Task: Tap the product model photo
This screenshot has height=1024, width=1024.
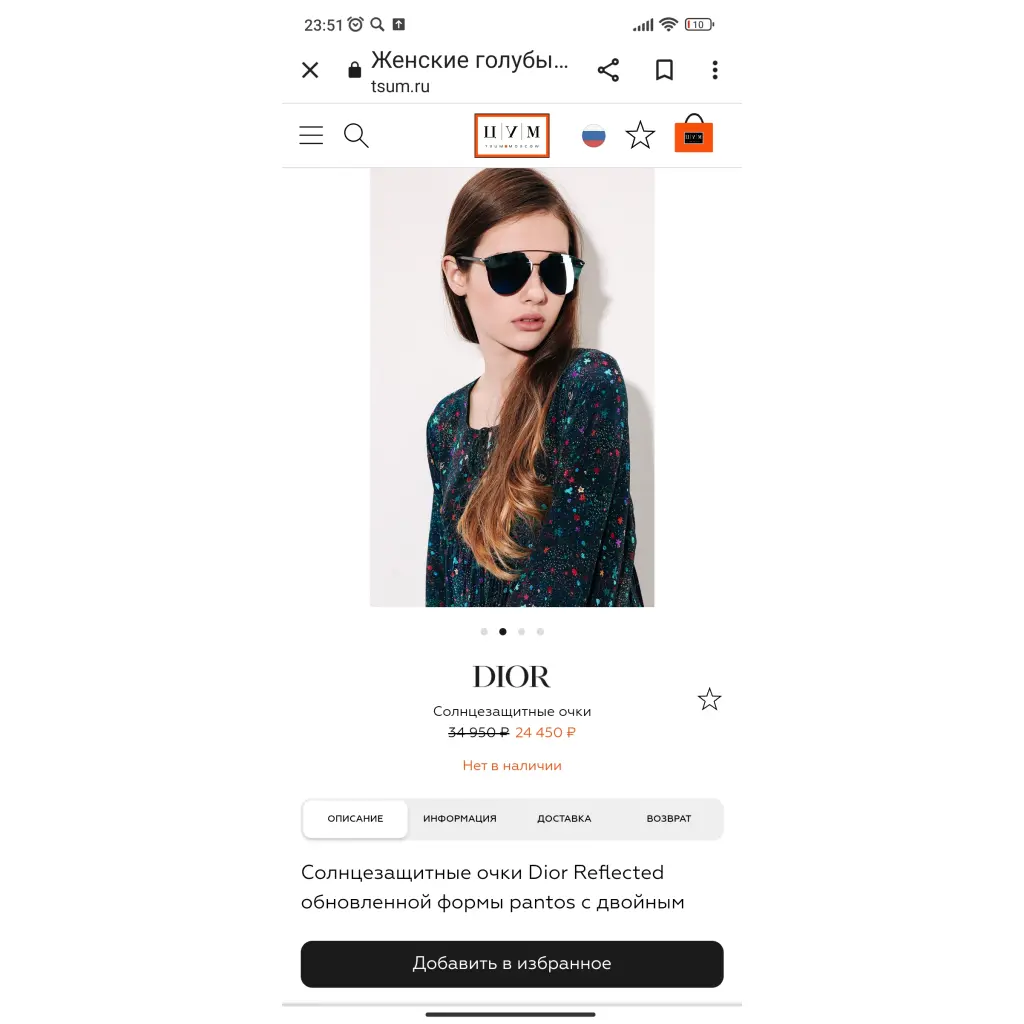Action: click(512, 387)
